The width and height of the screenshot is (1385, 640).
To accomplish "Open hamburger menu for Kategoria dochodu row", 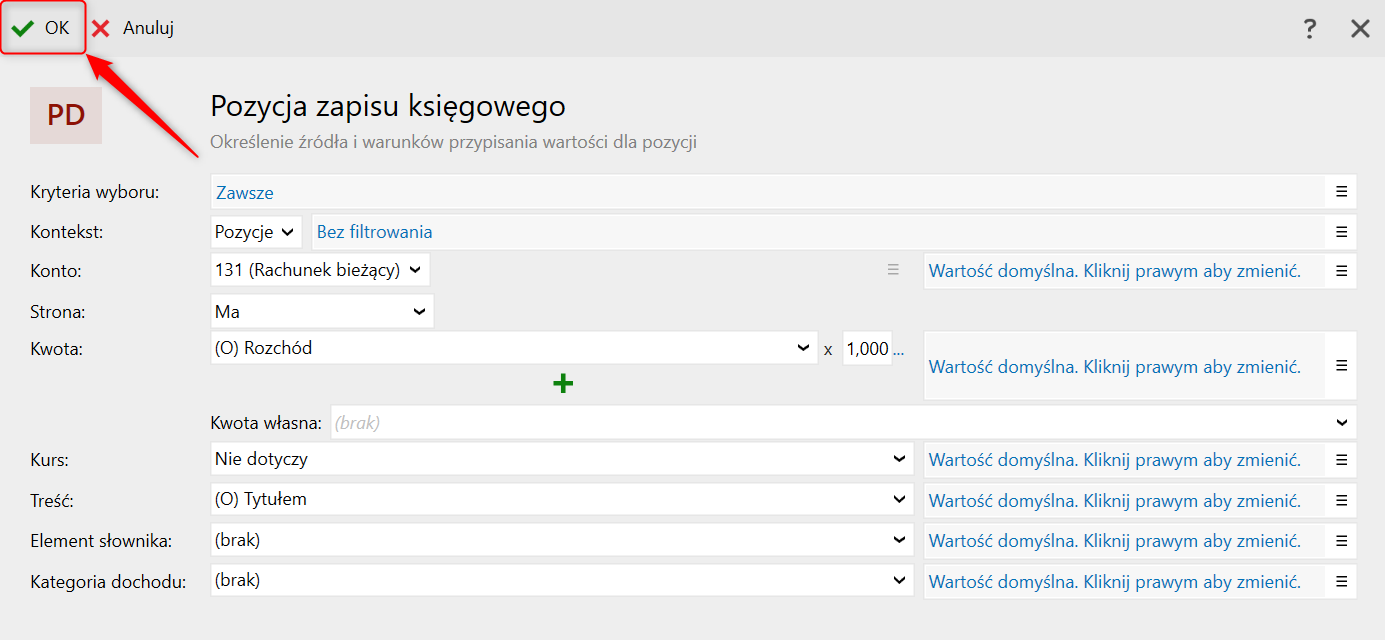I will click(1341, 581).
